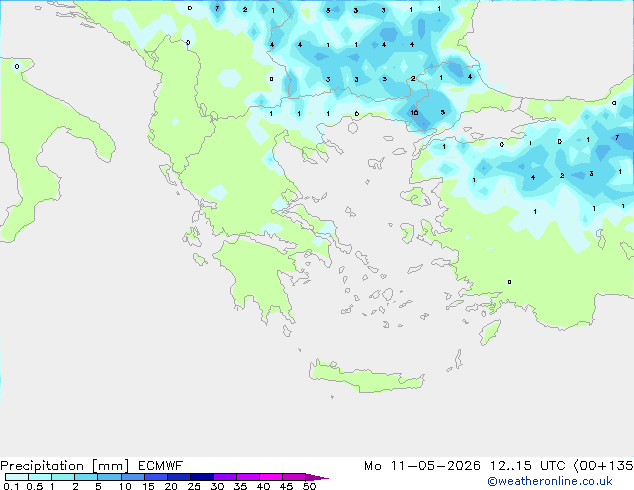The image size is (634, 490).
Task: Select the 1–2 mm legend color swatch
Action: (x=63, y=477)
